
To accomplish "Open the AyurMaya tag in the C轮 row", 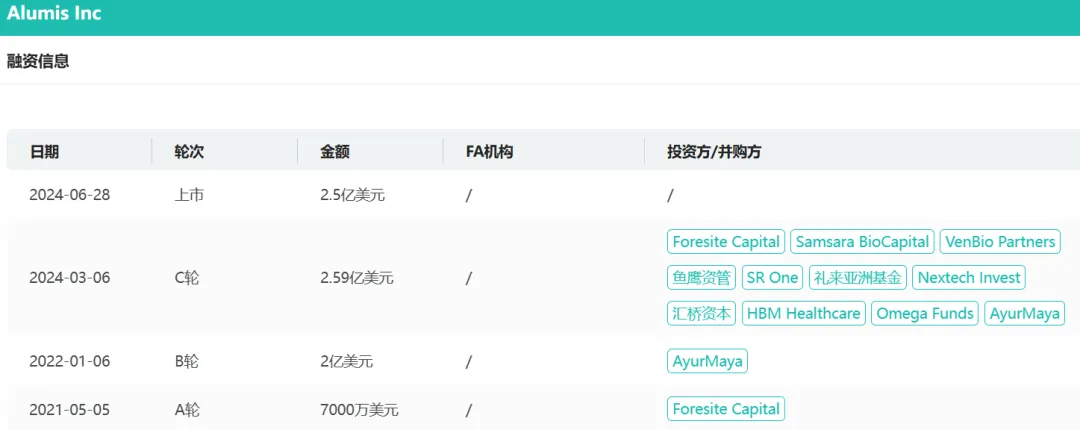I will point(1024,314).
